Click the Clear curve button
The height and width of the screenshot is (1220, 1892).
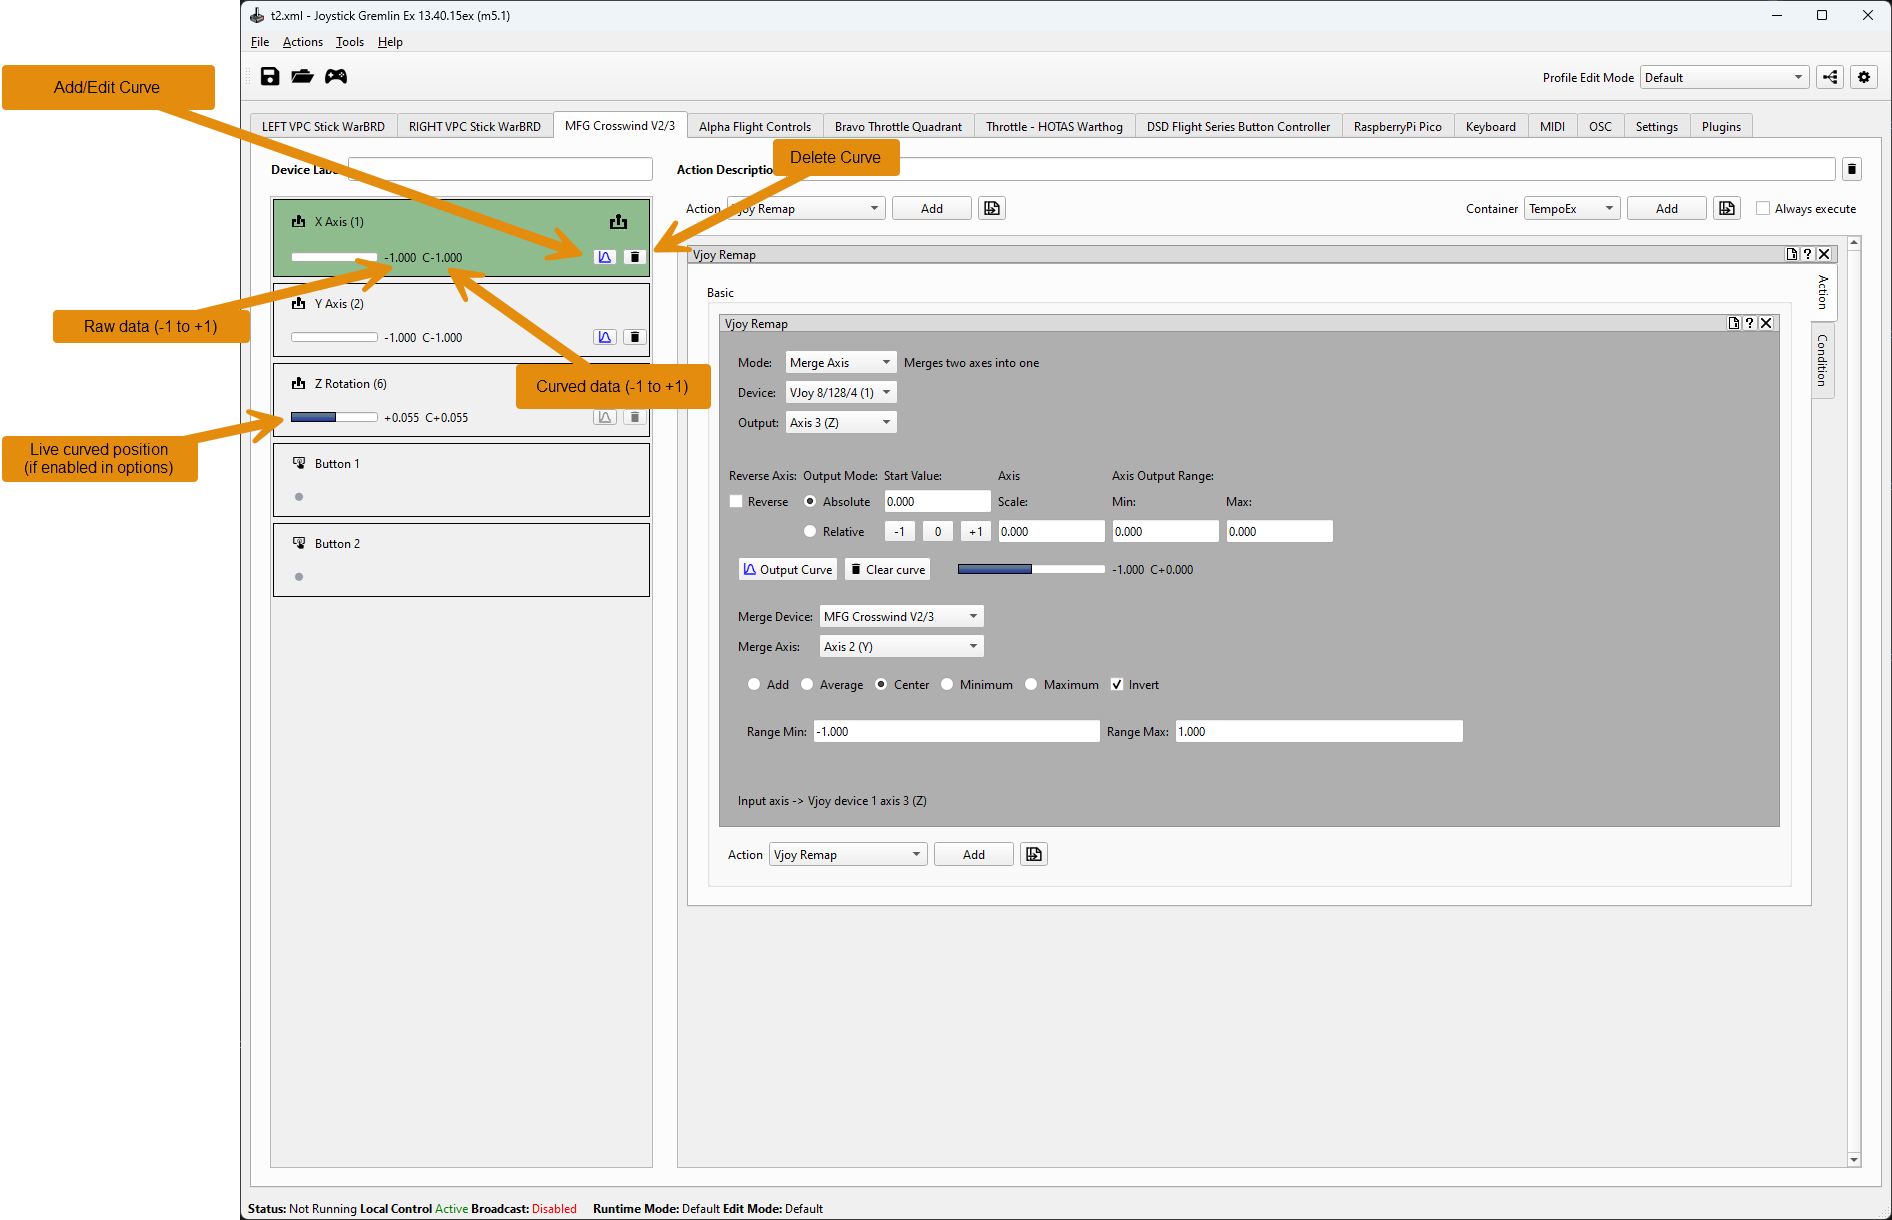point(887,569)
